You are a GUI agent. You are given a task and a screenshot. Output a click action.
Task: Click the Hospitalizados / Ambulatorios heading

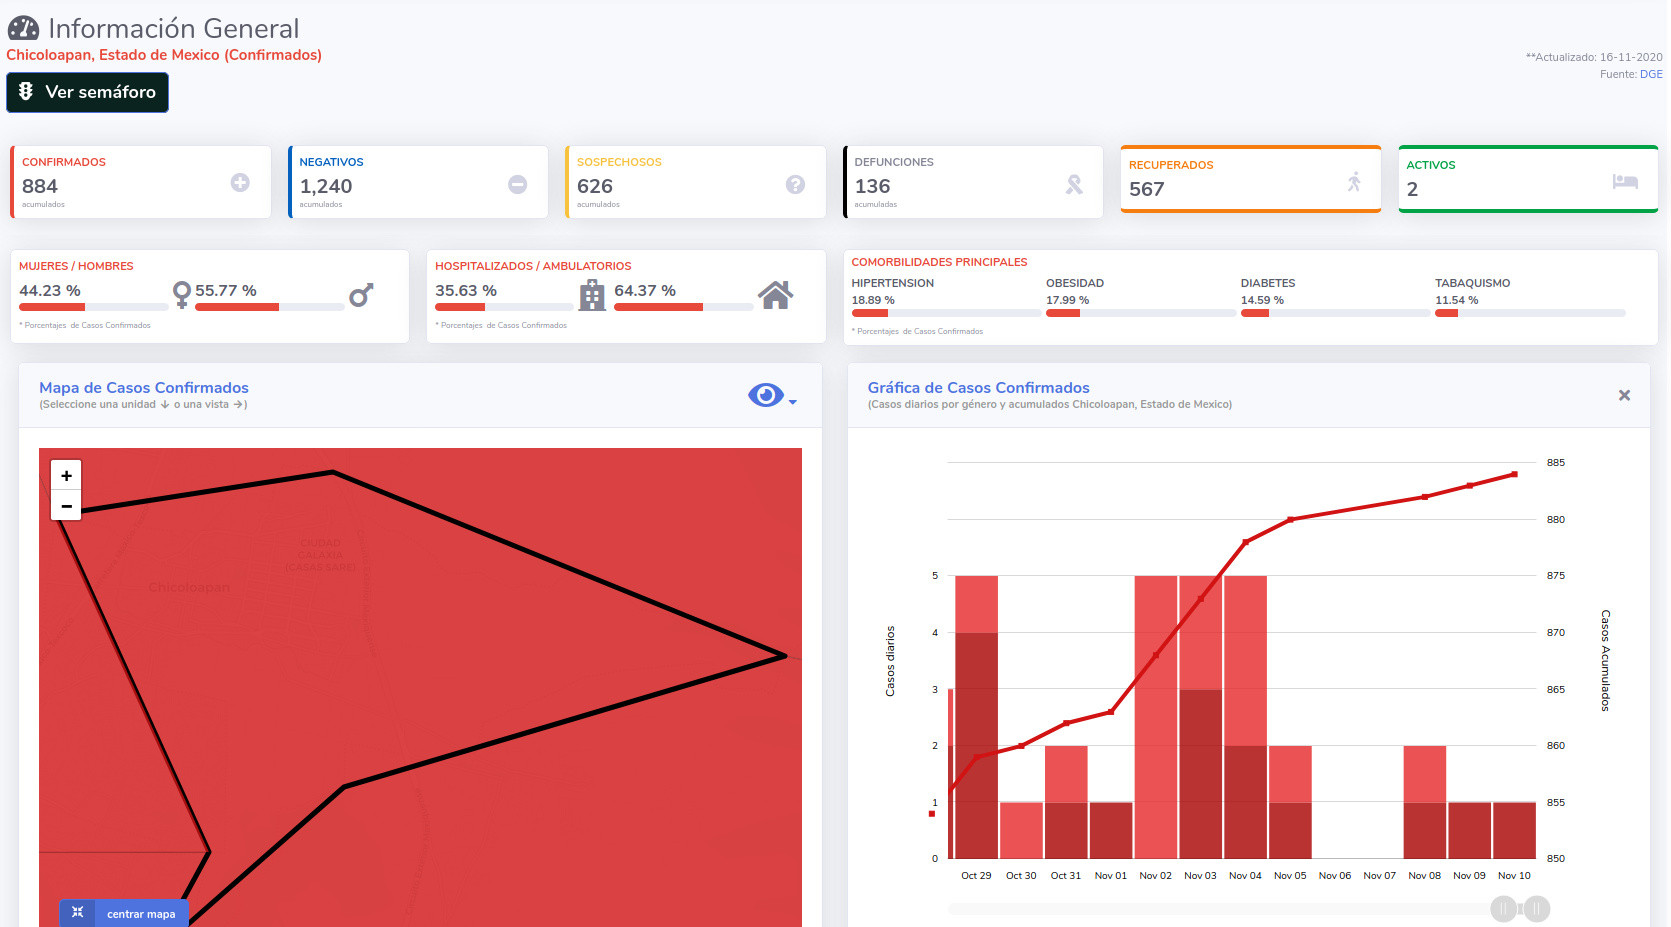(x=533, y=266)
